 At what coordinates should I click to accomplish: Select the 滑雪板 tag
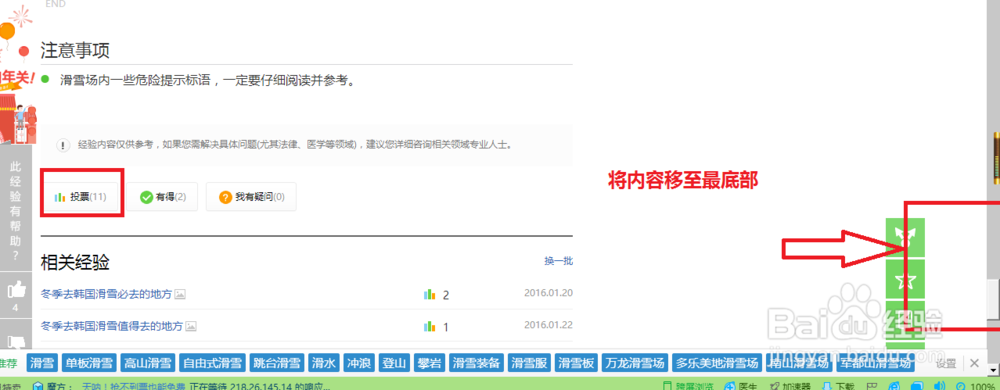577,364
